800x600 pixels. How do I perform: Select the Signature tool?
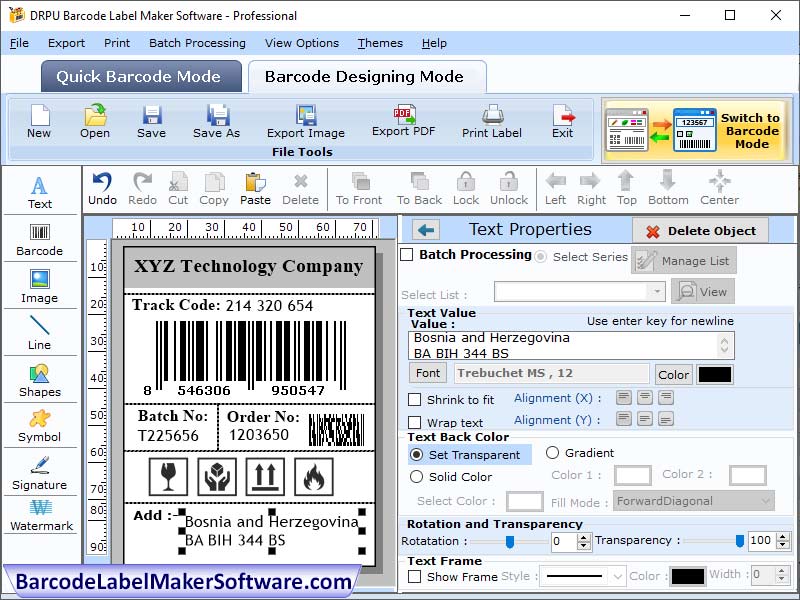pyautogui.click(x=40, y=473)
